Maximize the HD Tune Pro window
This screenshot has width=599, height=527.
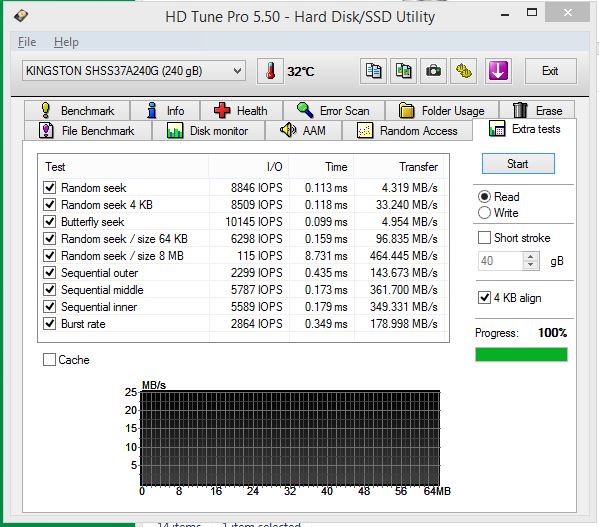coord(532,13)
